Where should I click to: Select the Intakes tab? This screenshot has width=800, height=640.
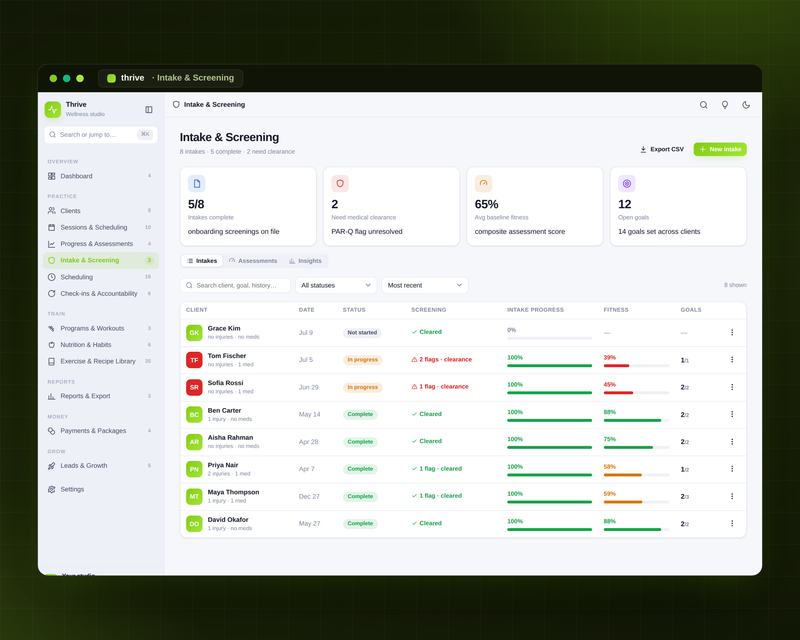(202, 261)
